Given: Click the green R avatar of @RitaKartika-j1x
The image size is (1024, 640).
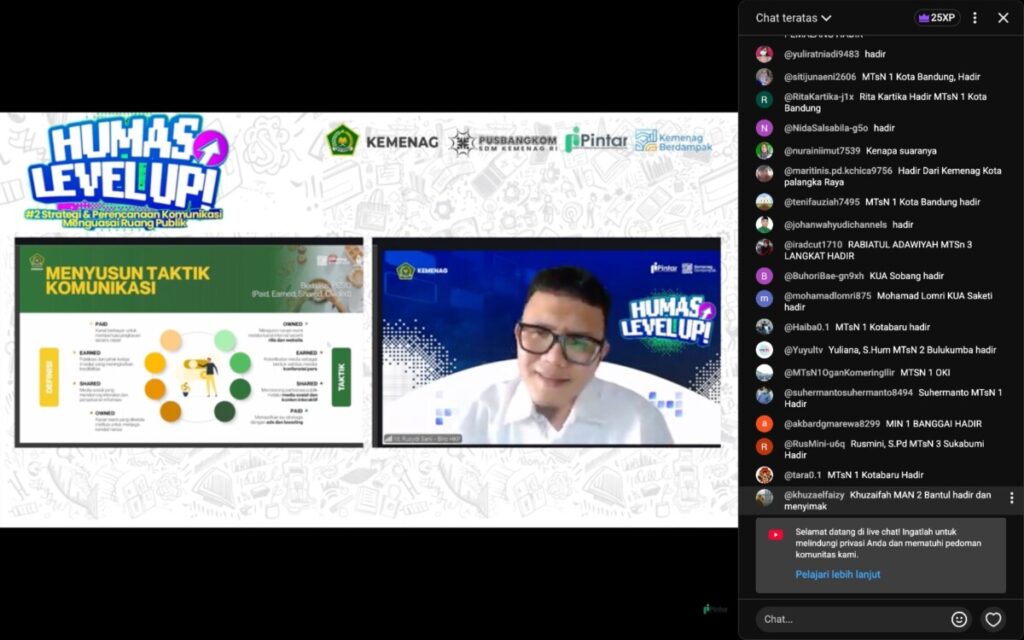Looking at the screenshot, I should pos(764,99).
